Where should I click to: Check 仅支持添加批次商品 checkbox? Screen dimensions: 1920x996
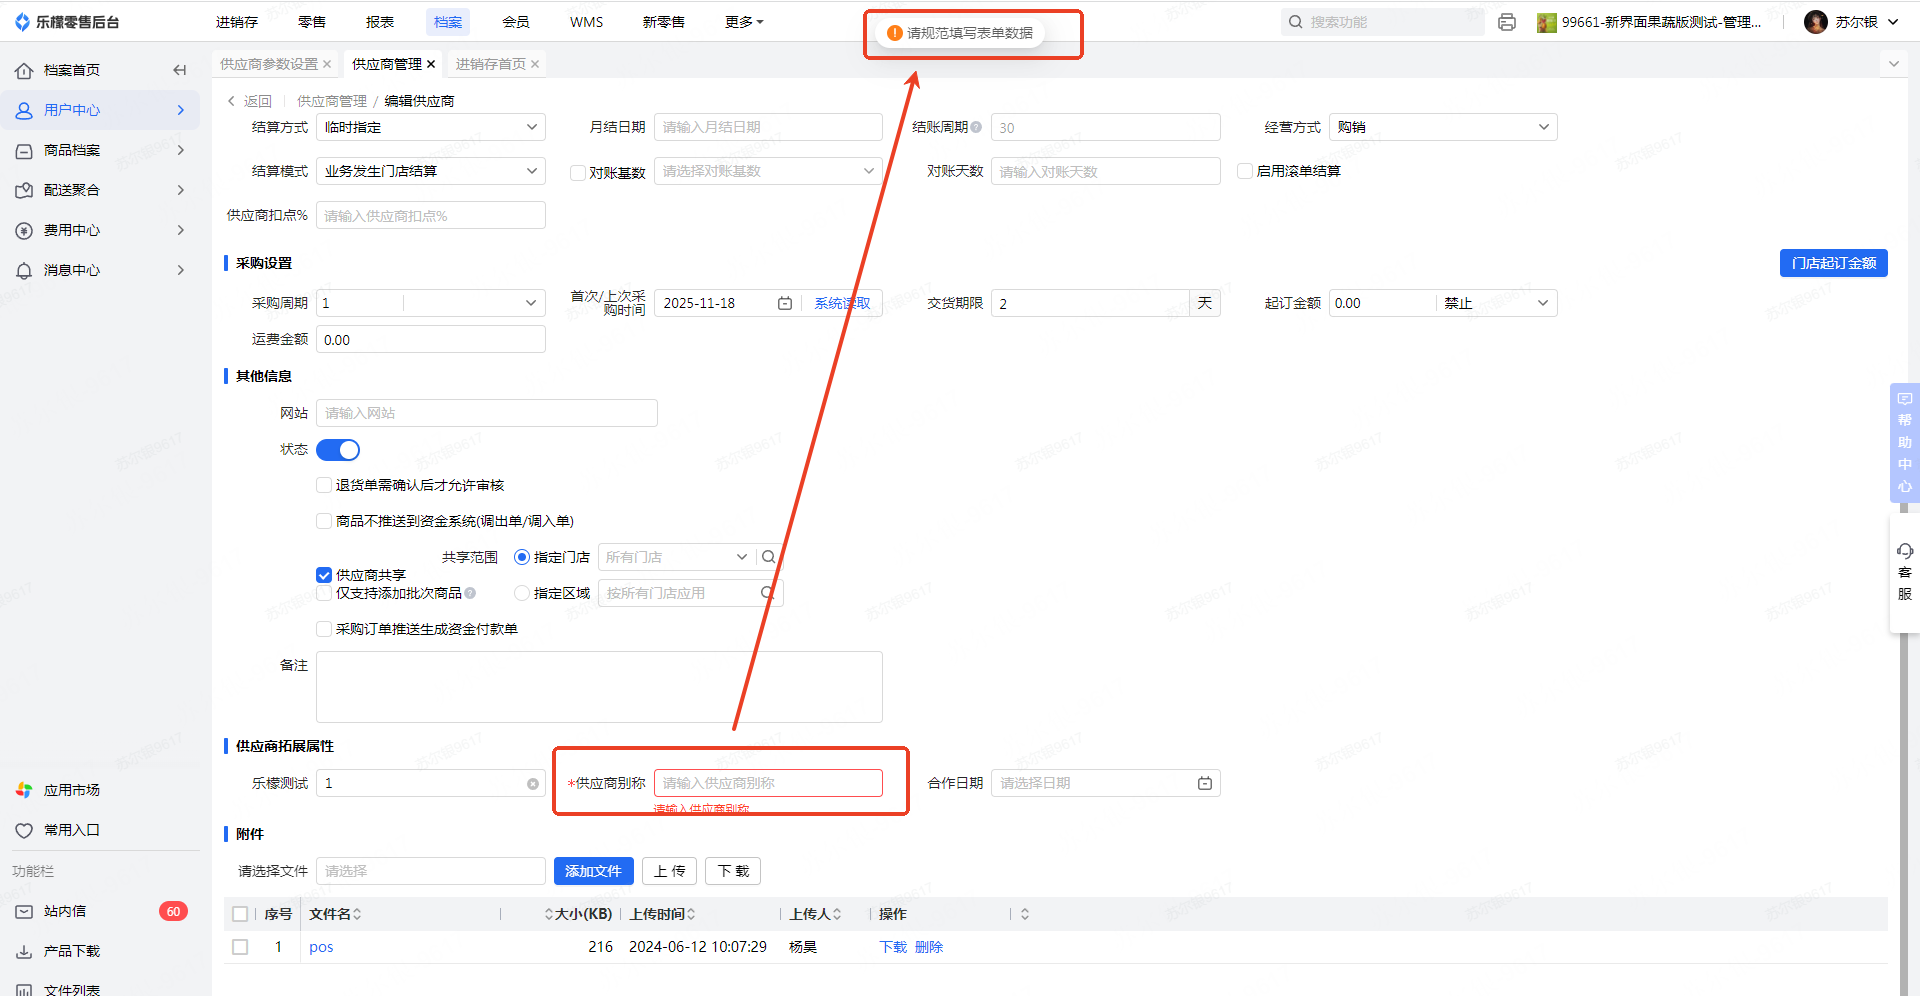click(324, 593)
